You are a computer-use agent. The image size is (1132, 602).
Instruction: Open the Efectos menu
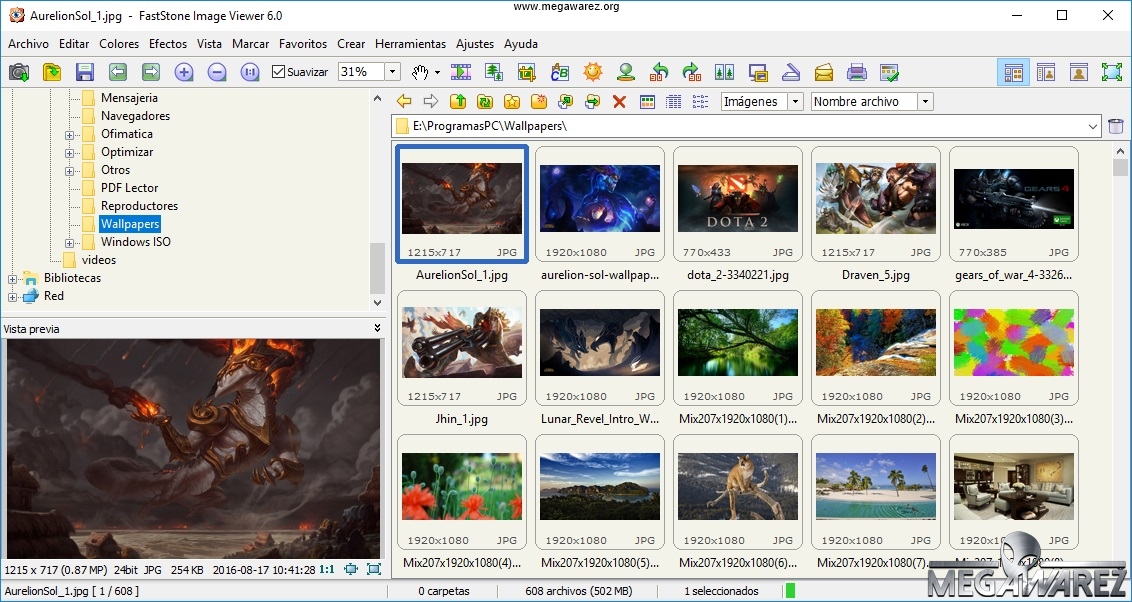[168, 44]
